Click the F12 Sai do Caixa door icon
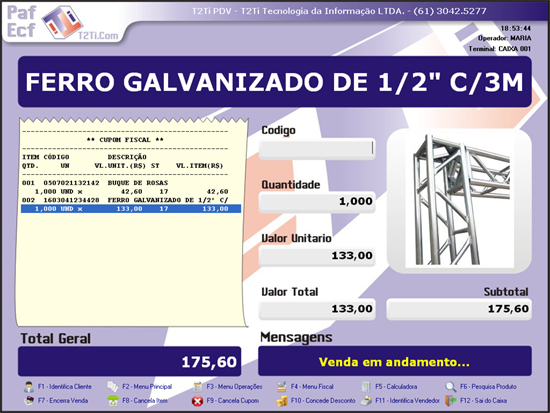Viewport: 550px width, 413px height. 451,401
